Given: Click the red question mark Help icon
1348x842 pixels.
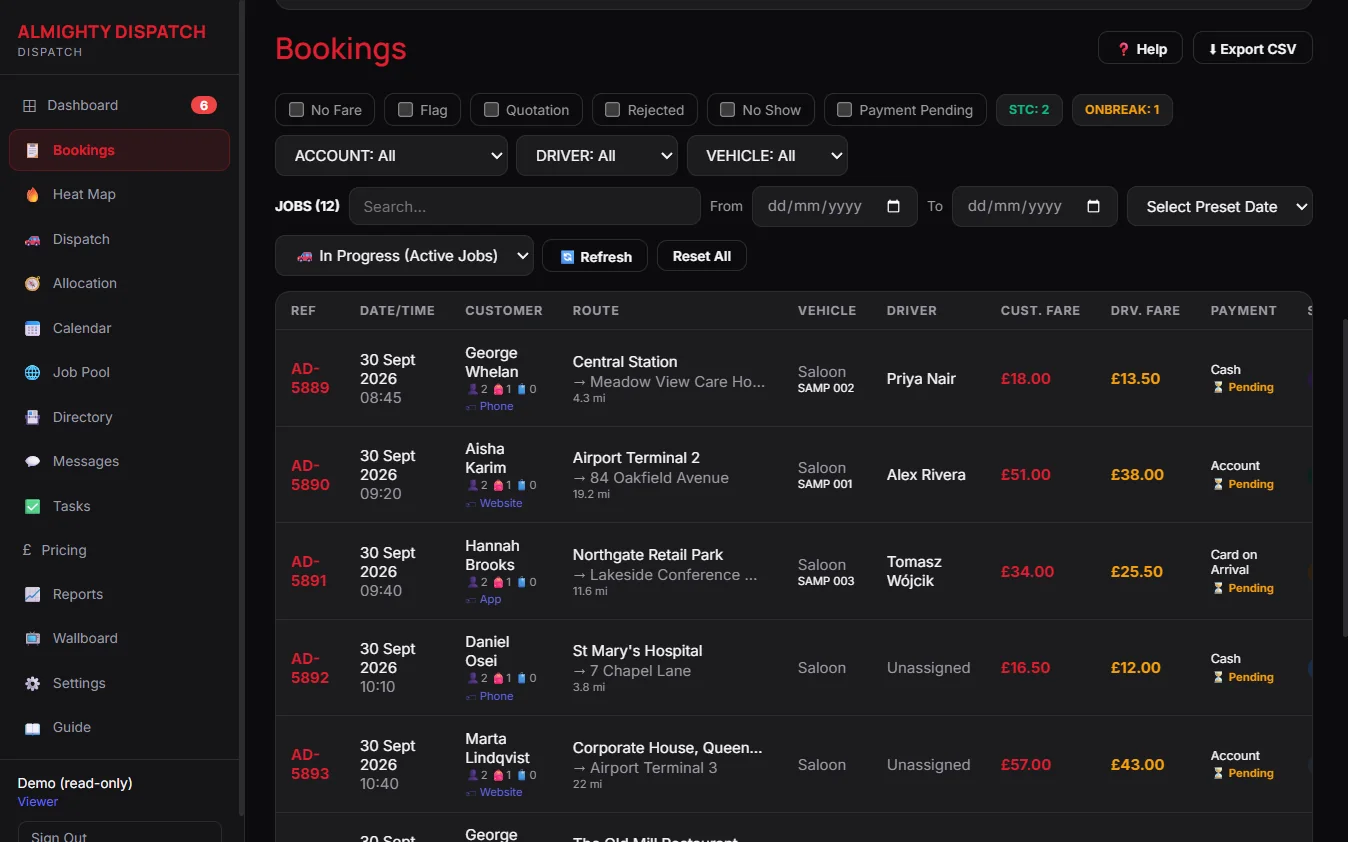Looking at the screenshot, I should [x=1123, y=49].
